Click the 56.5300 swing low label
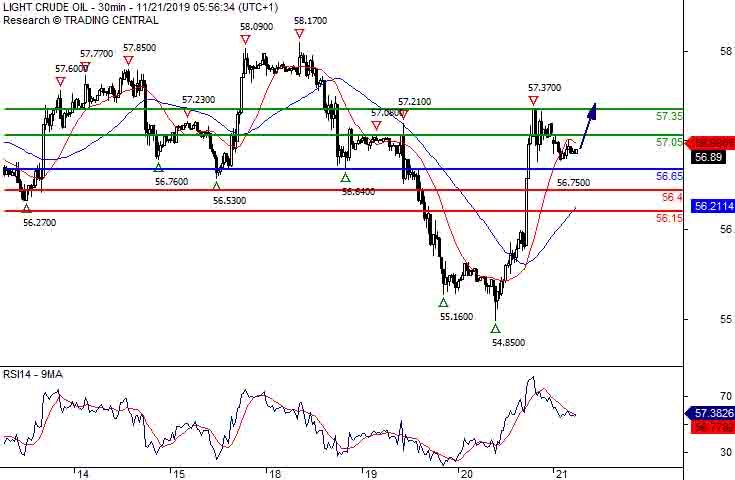Image resolution: width=735 pixels, height=480 pixels. (x=230, y=201)
